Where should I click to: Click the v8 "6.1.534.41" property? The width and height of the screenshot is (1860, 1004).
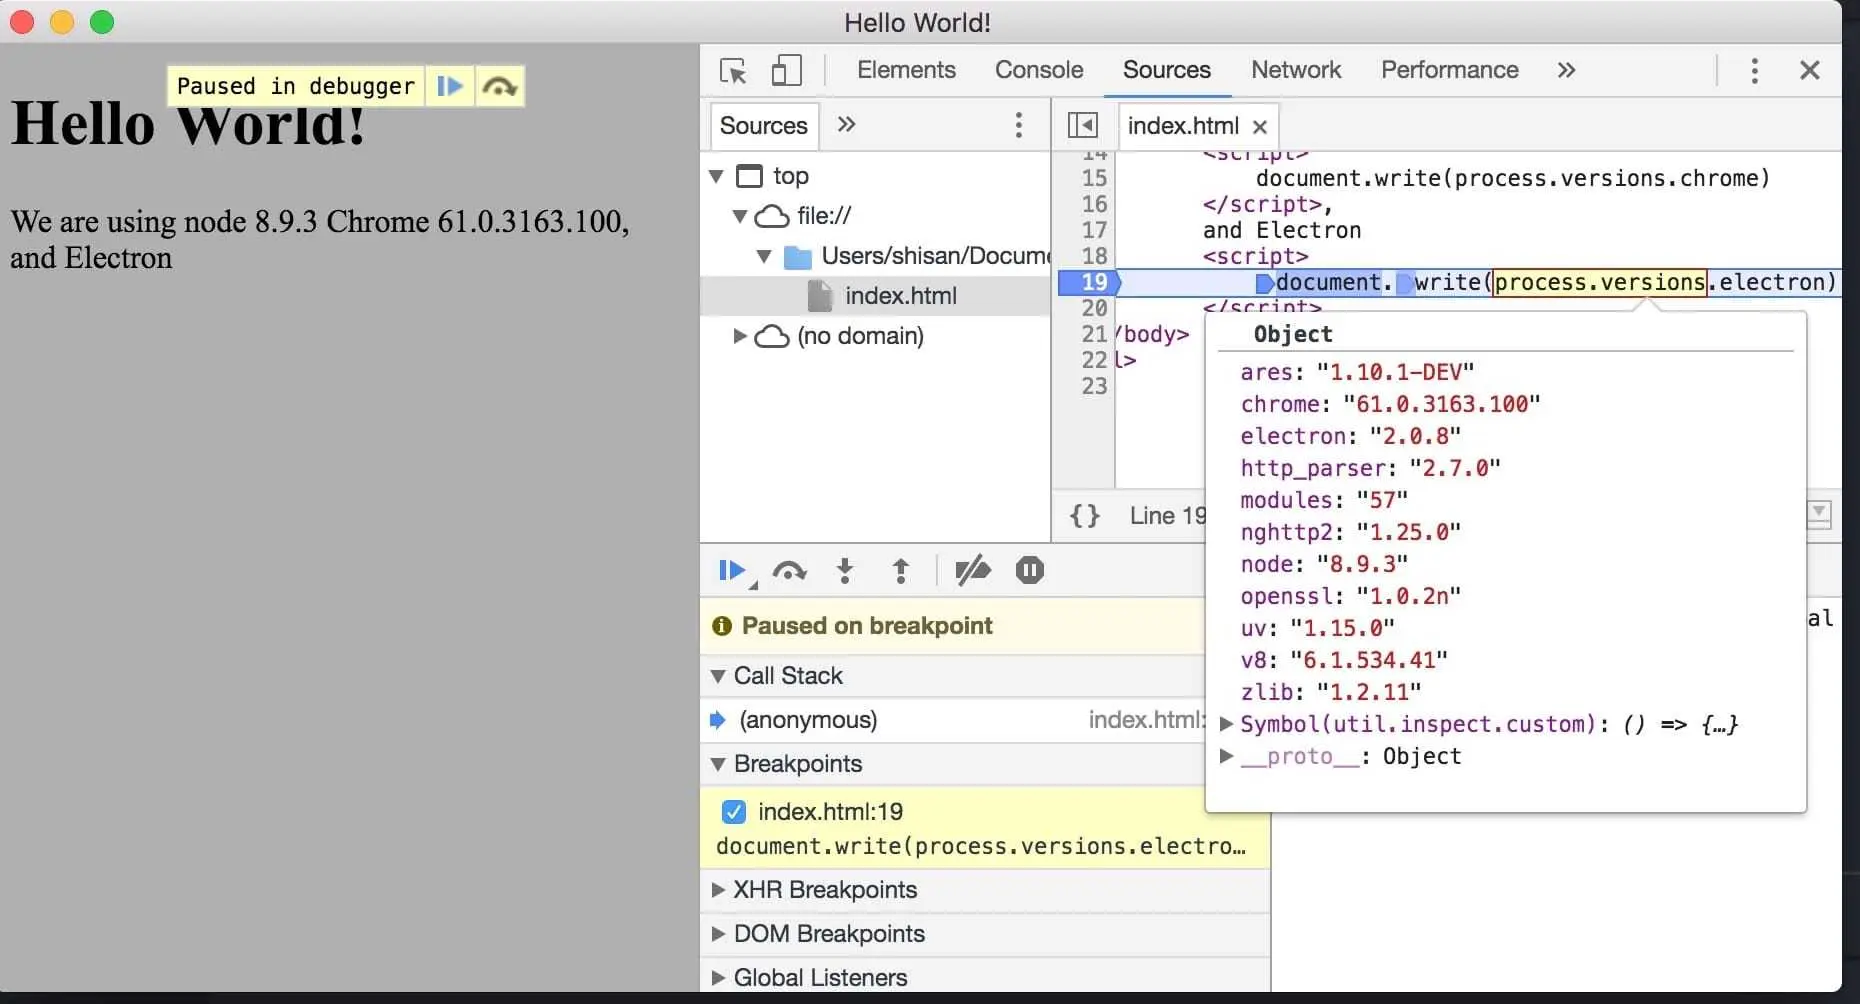1344,660
